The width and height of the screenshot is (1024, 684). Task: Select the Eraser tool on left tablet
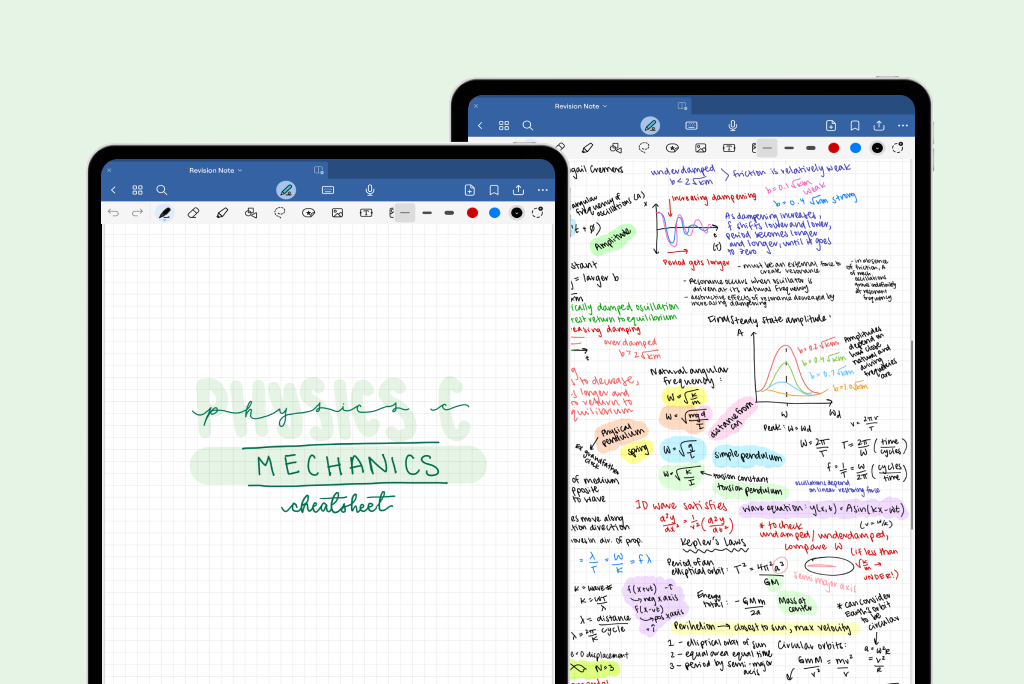194,213
